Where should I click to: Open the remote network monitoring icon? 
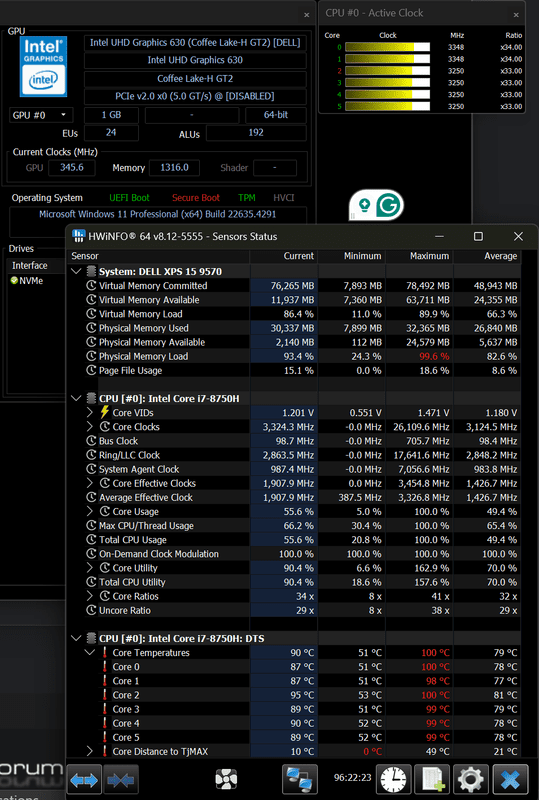[300, 780]
